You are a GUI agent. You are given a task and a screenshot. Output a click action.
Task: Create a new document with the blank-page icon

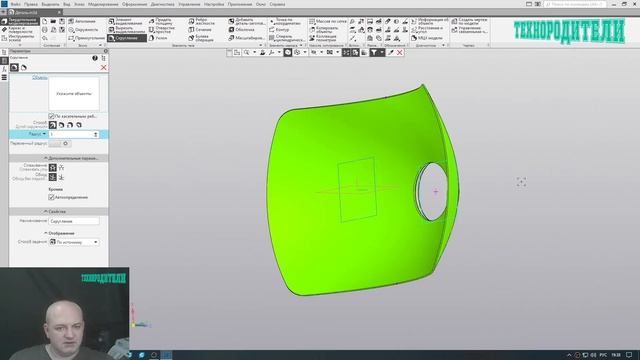(44, 21)
